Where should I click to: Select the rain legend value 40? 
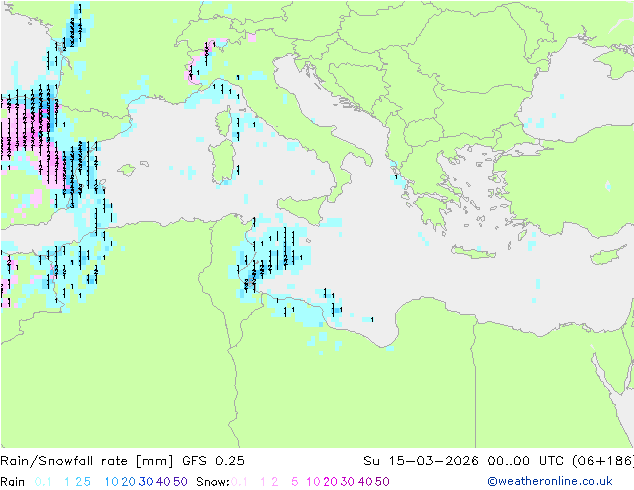tap(163, 482)
